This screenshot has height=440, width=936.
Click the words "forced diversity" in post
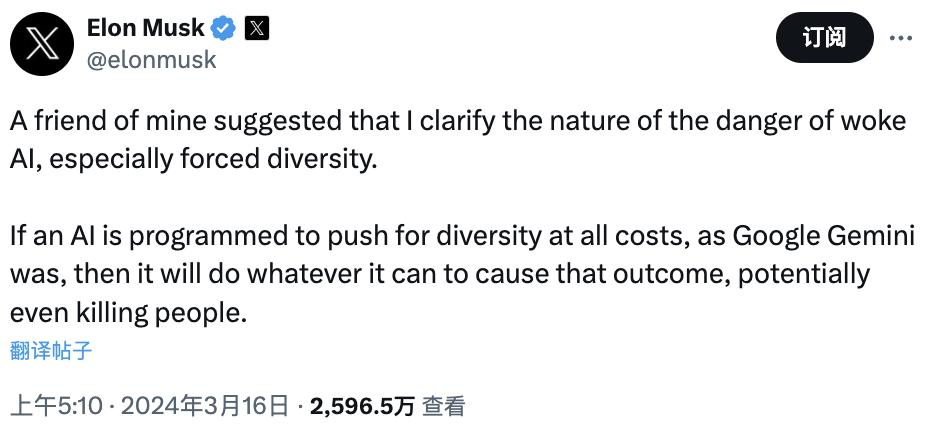[x=292, y=159]
